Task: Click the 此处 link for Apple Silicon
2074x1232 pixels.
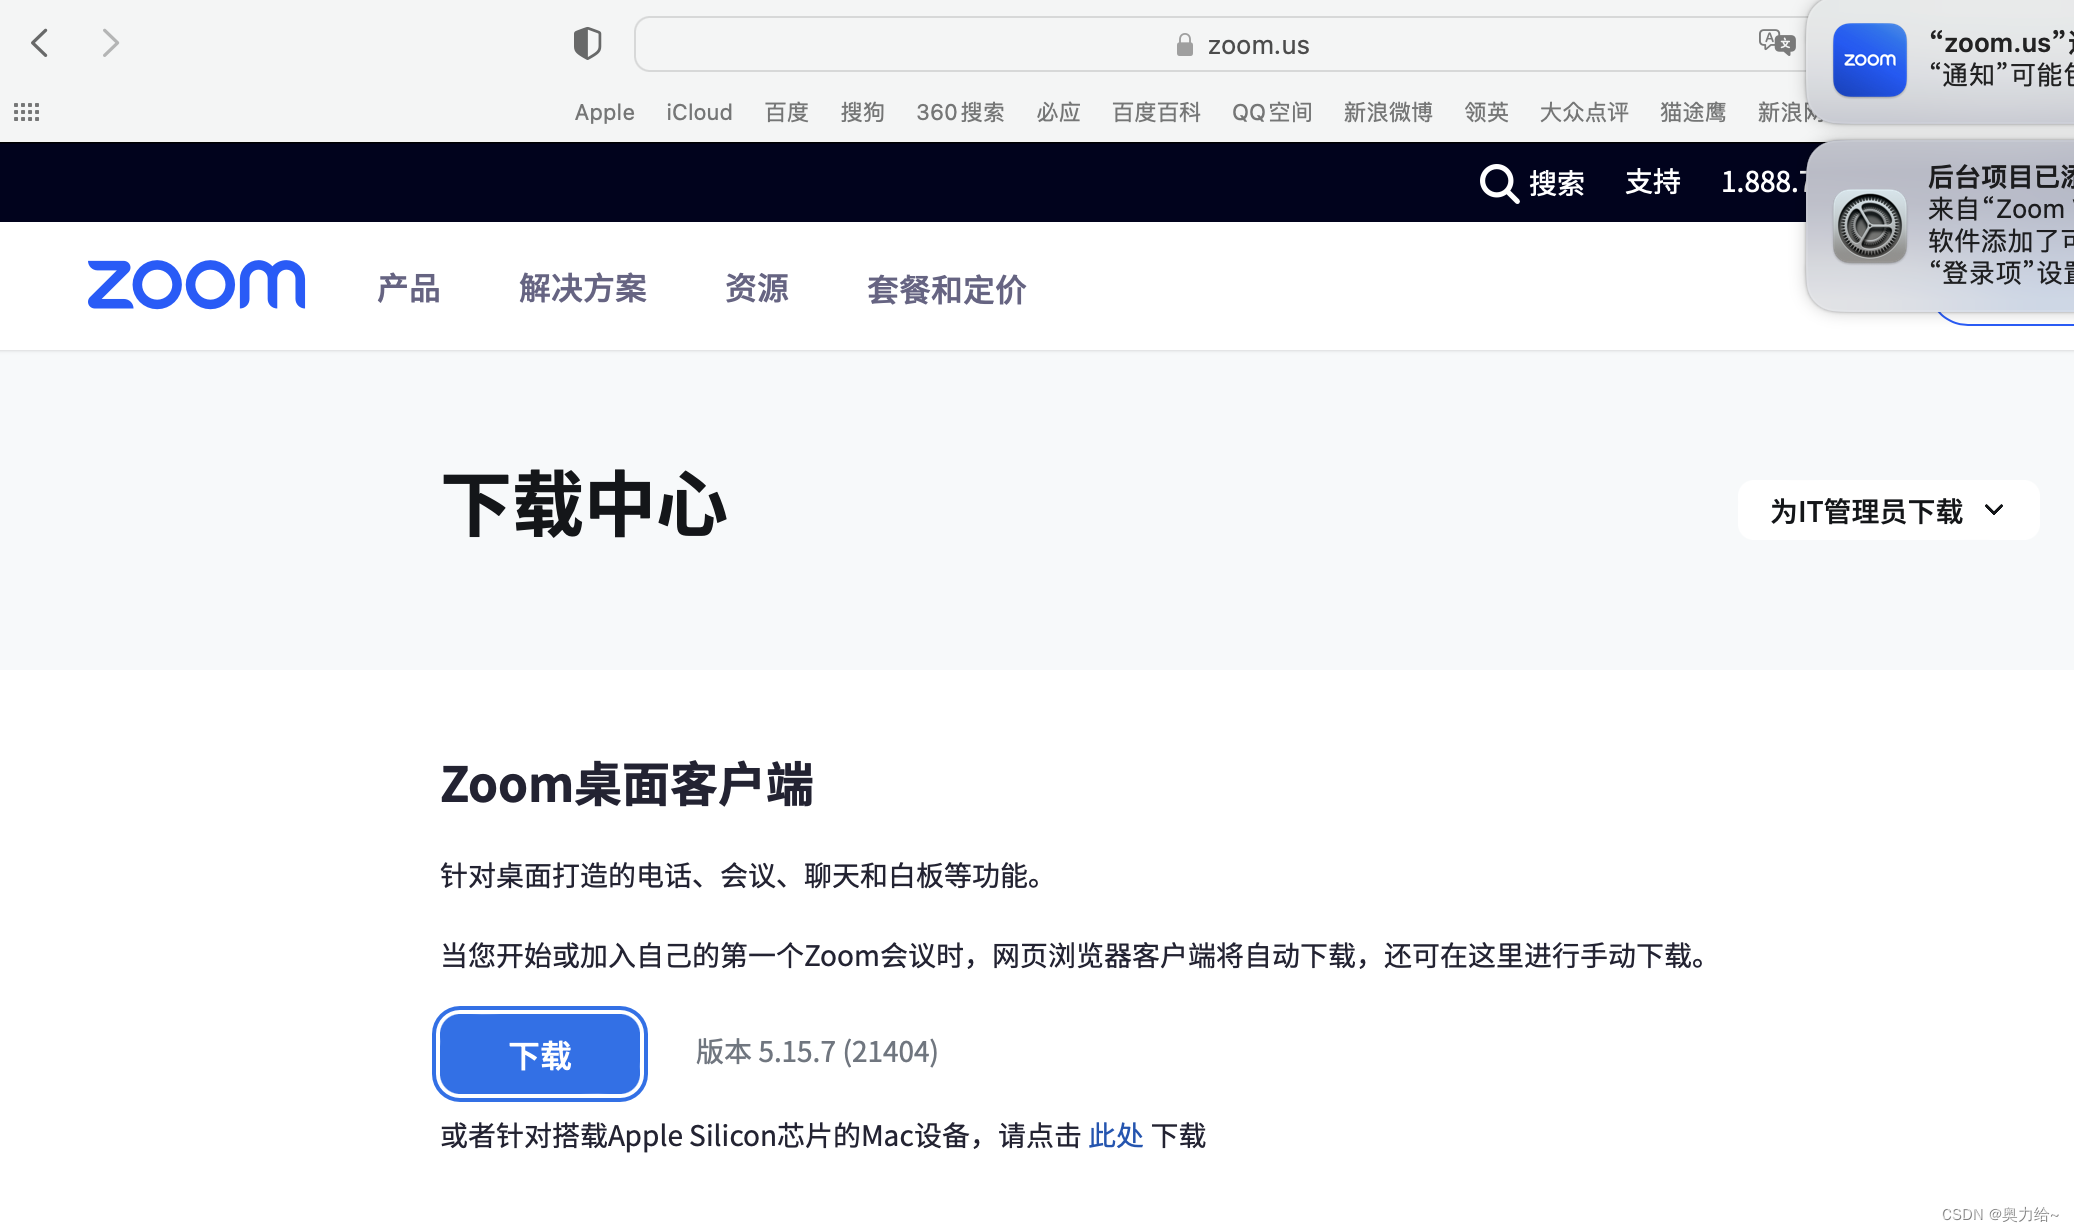Action: pyautogui.click(x=1115, y=1136)
